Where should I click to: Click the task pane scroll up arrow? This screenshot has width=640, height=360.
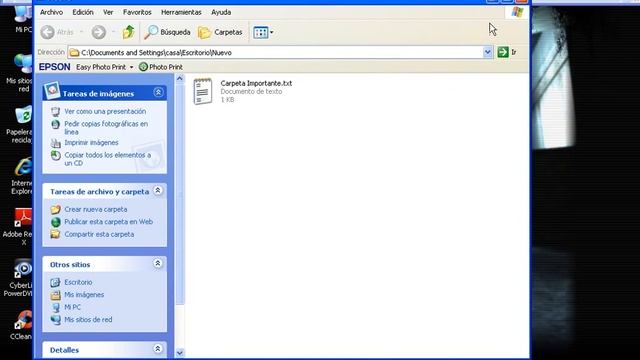pyautogui.click(x=180, y=78)
